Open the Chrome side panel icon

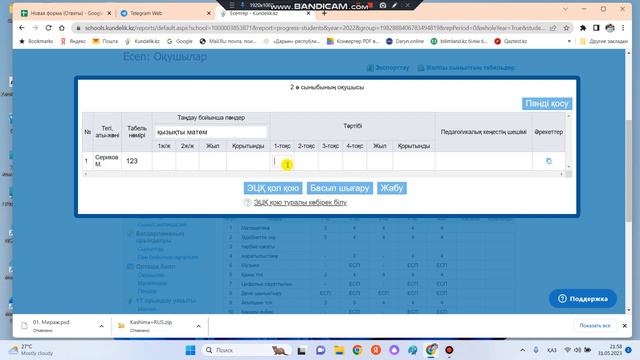coord(596,28)
